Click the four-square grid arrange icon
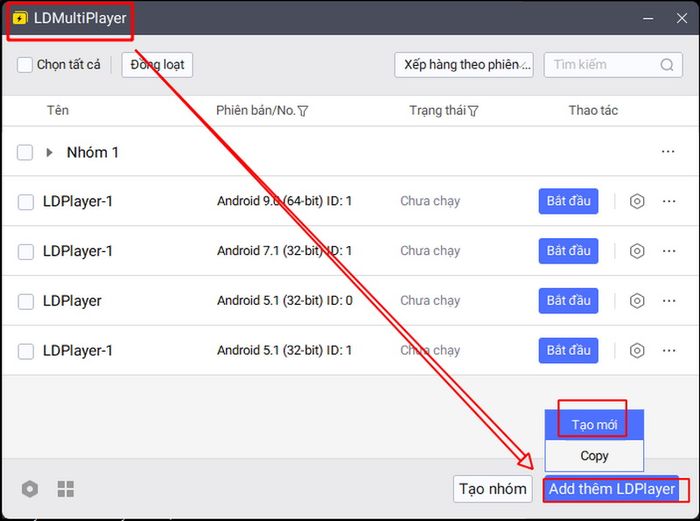 [x=66, y=489]
